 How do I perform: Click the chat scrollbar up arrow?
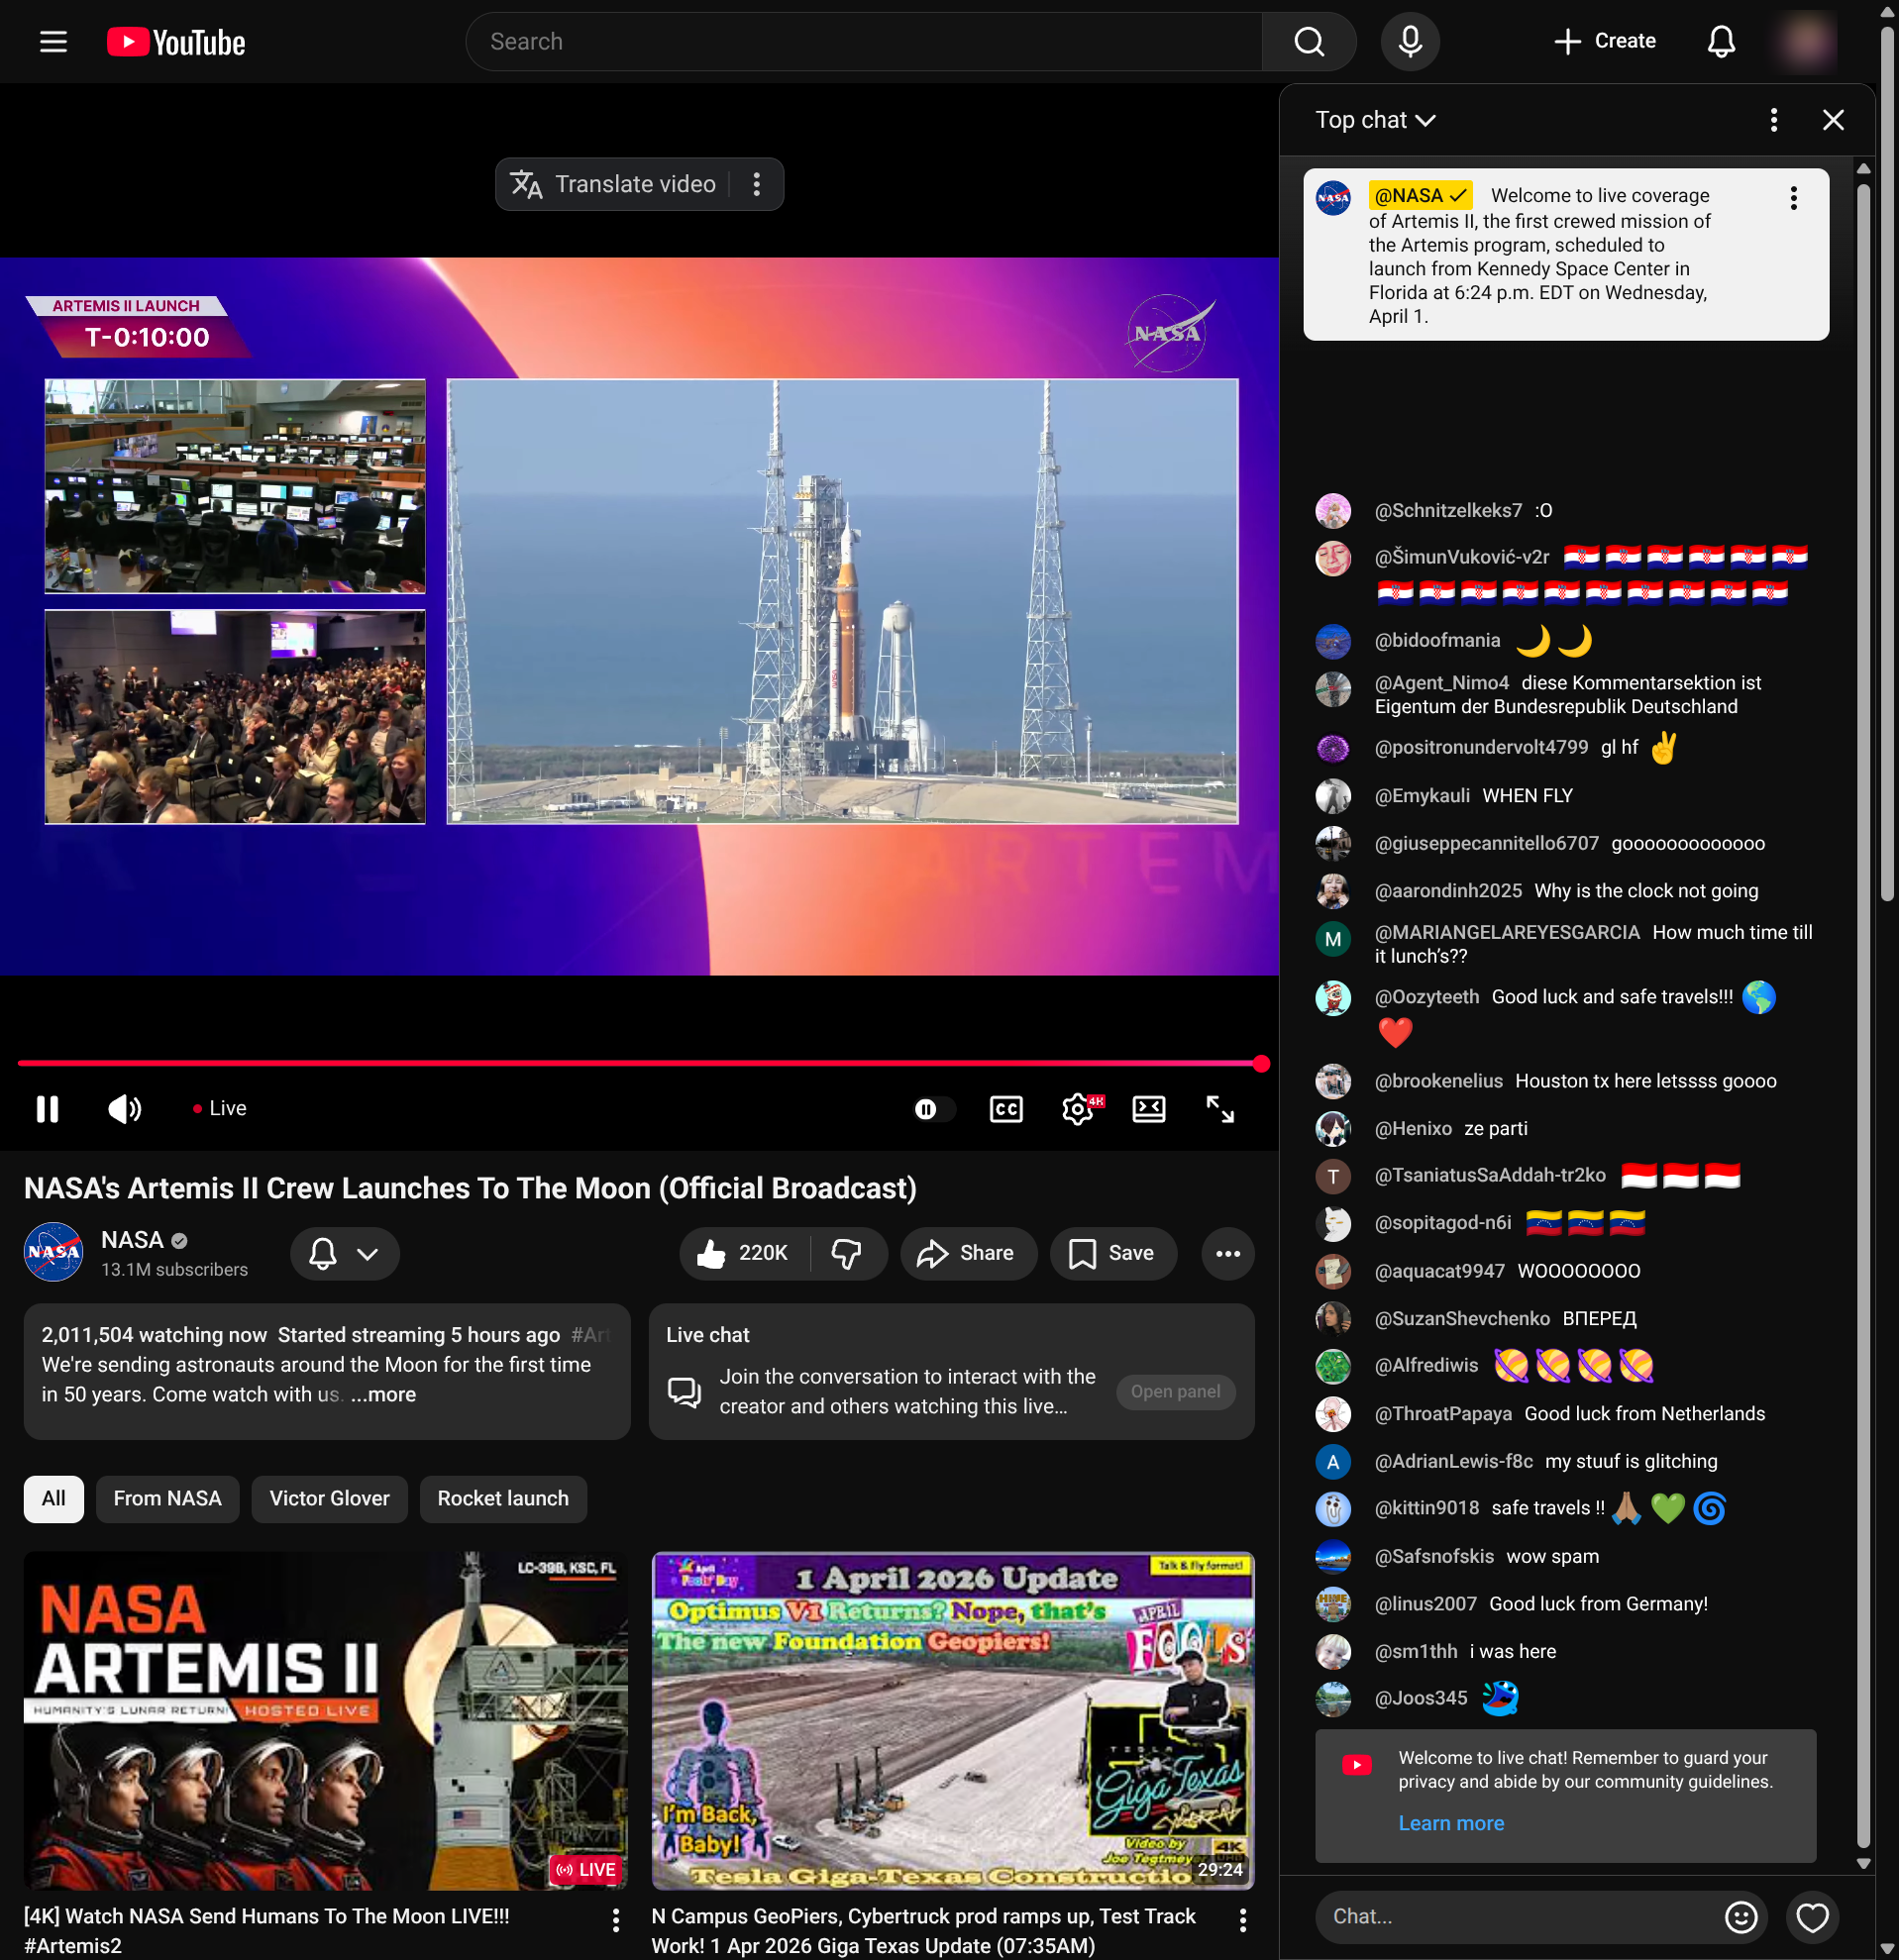click(x=1863, y=168)
